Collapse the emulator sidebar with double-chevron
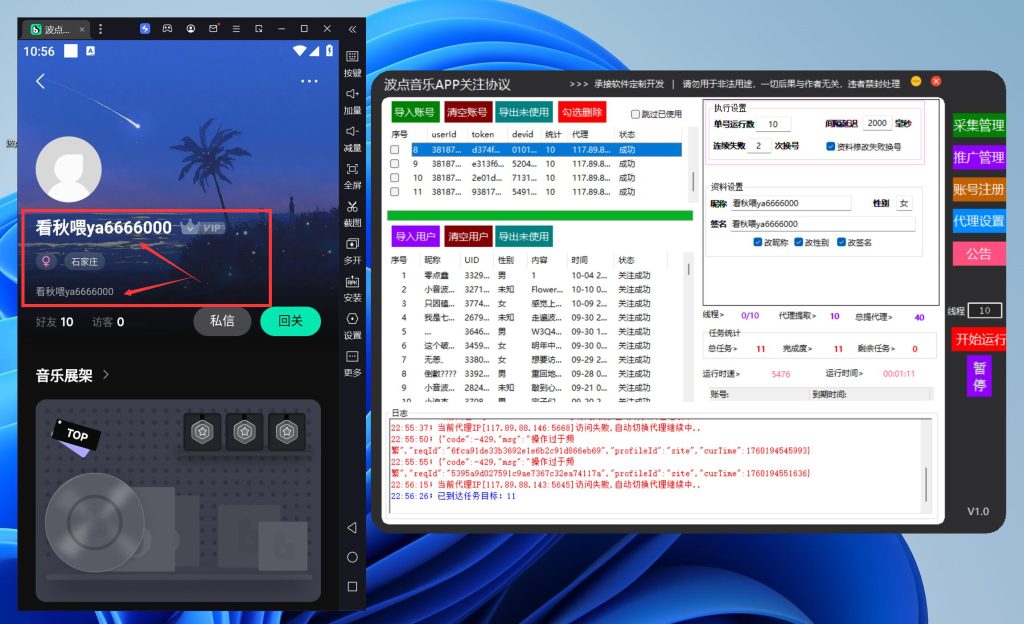The width and height of the screenshot is (1024, 624). 352,29
